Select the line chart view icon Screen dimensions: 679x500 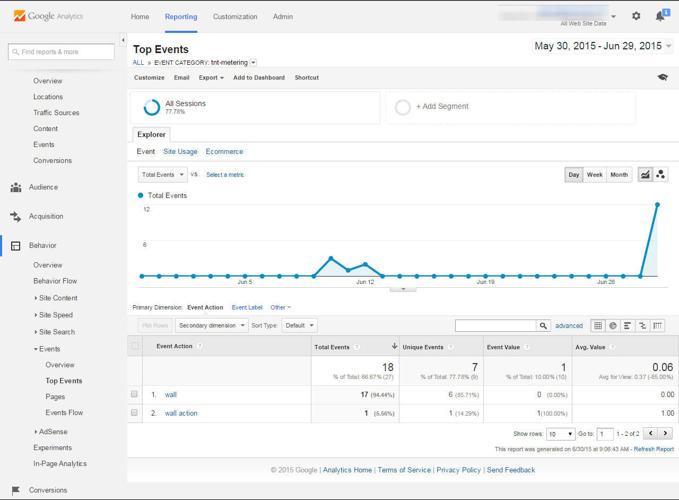tap(645, 174)
